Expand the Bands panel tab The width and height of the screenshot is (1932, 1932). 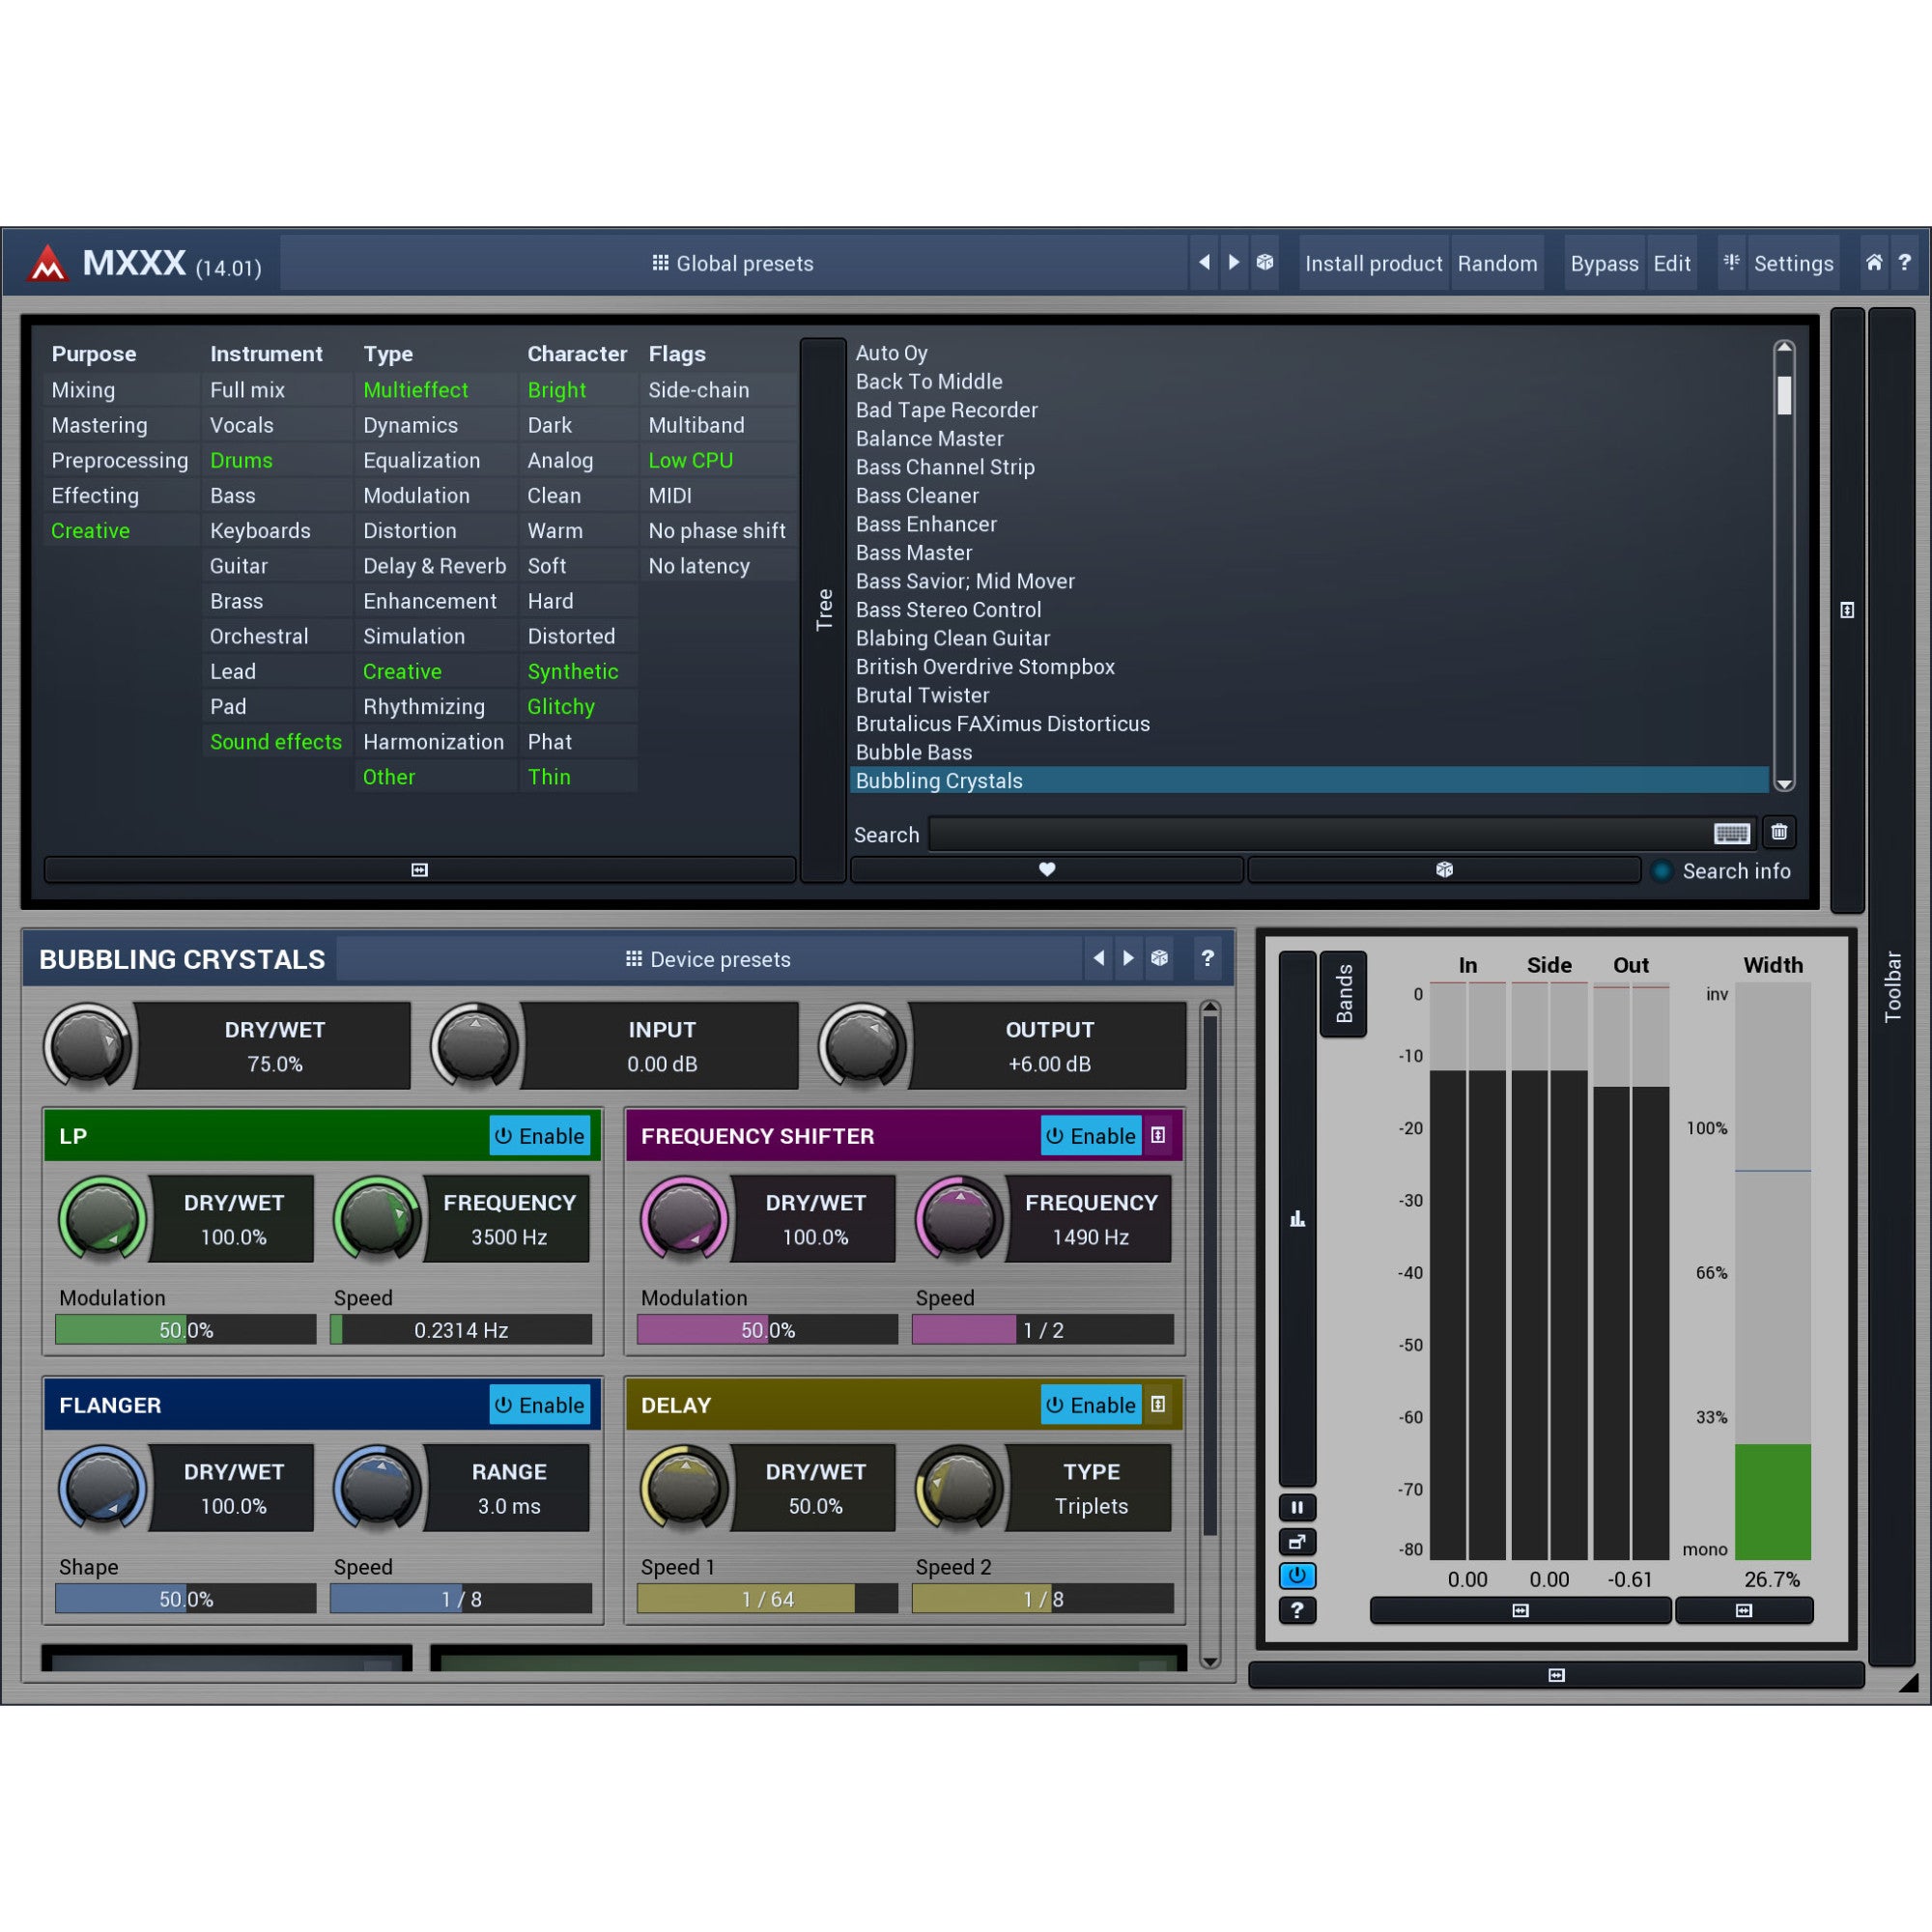(1344, 993)
